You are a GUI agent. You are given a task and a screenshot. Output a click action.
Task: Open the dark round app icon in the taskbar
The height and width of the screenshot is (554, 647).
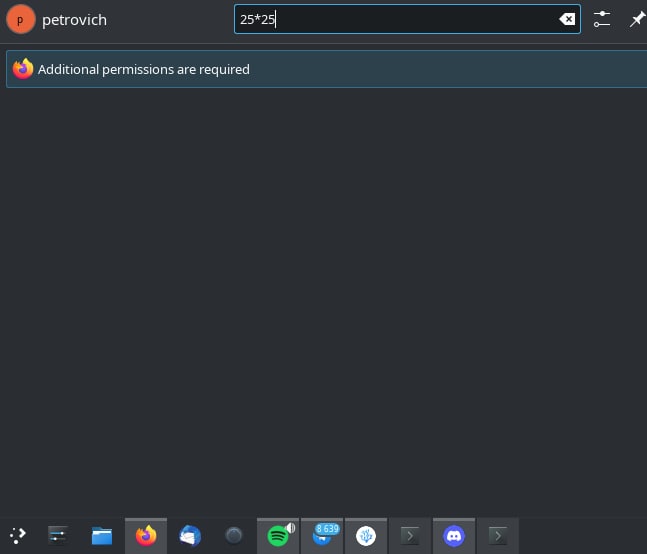point(234,535)
